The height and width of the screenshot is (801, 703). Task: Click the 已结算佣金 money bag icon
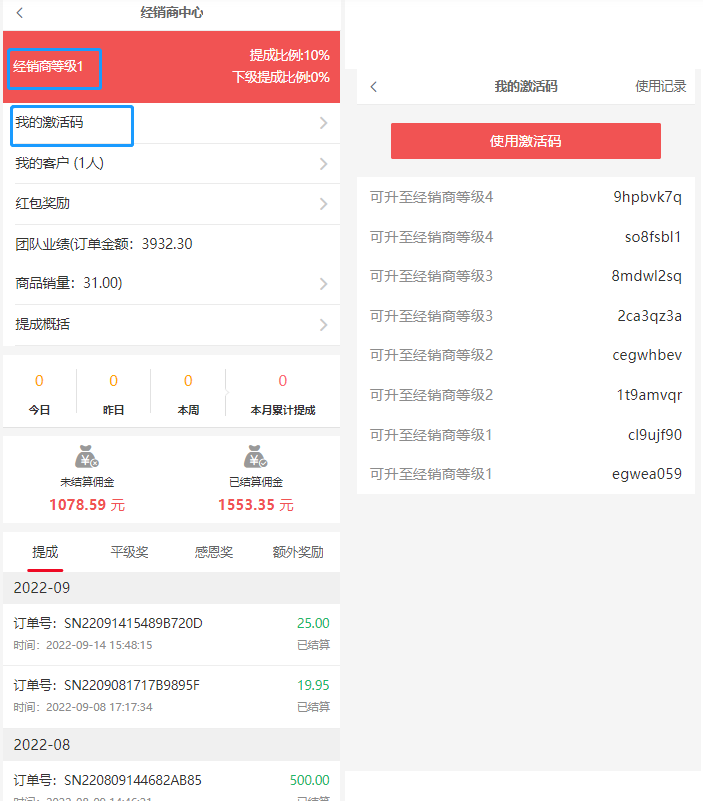click(256, 457)
